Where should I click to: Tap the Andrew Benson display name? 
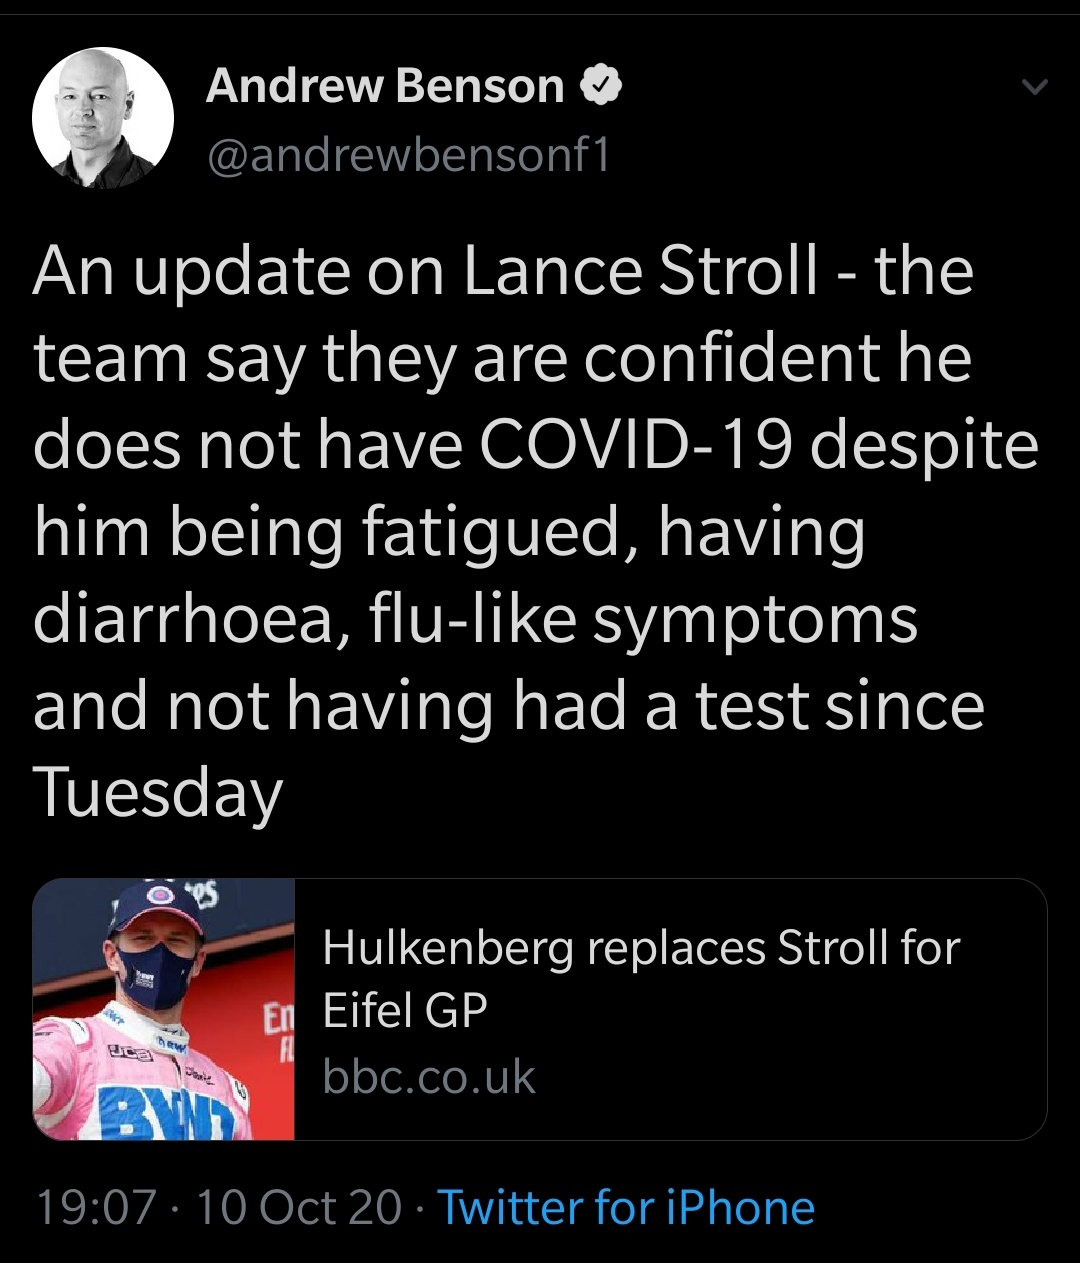click(x=385, y=87)
